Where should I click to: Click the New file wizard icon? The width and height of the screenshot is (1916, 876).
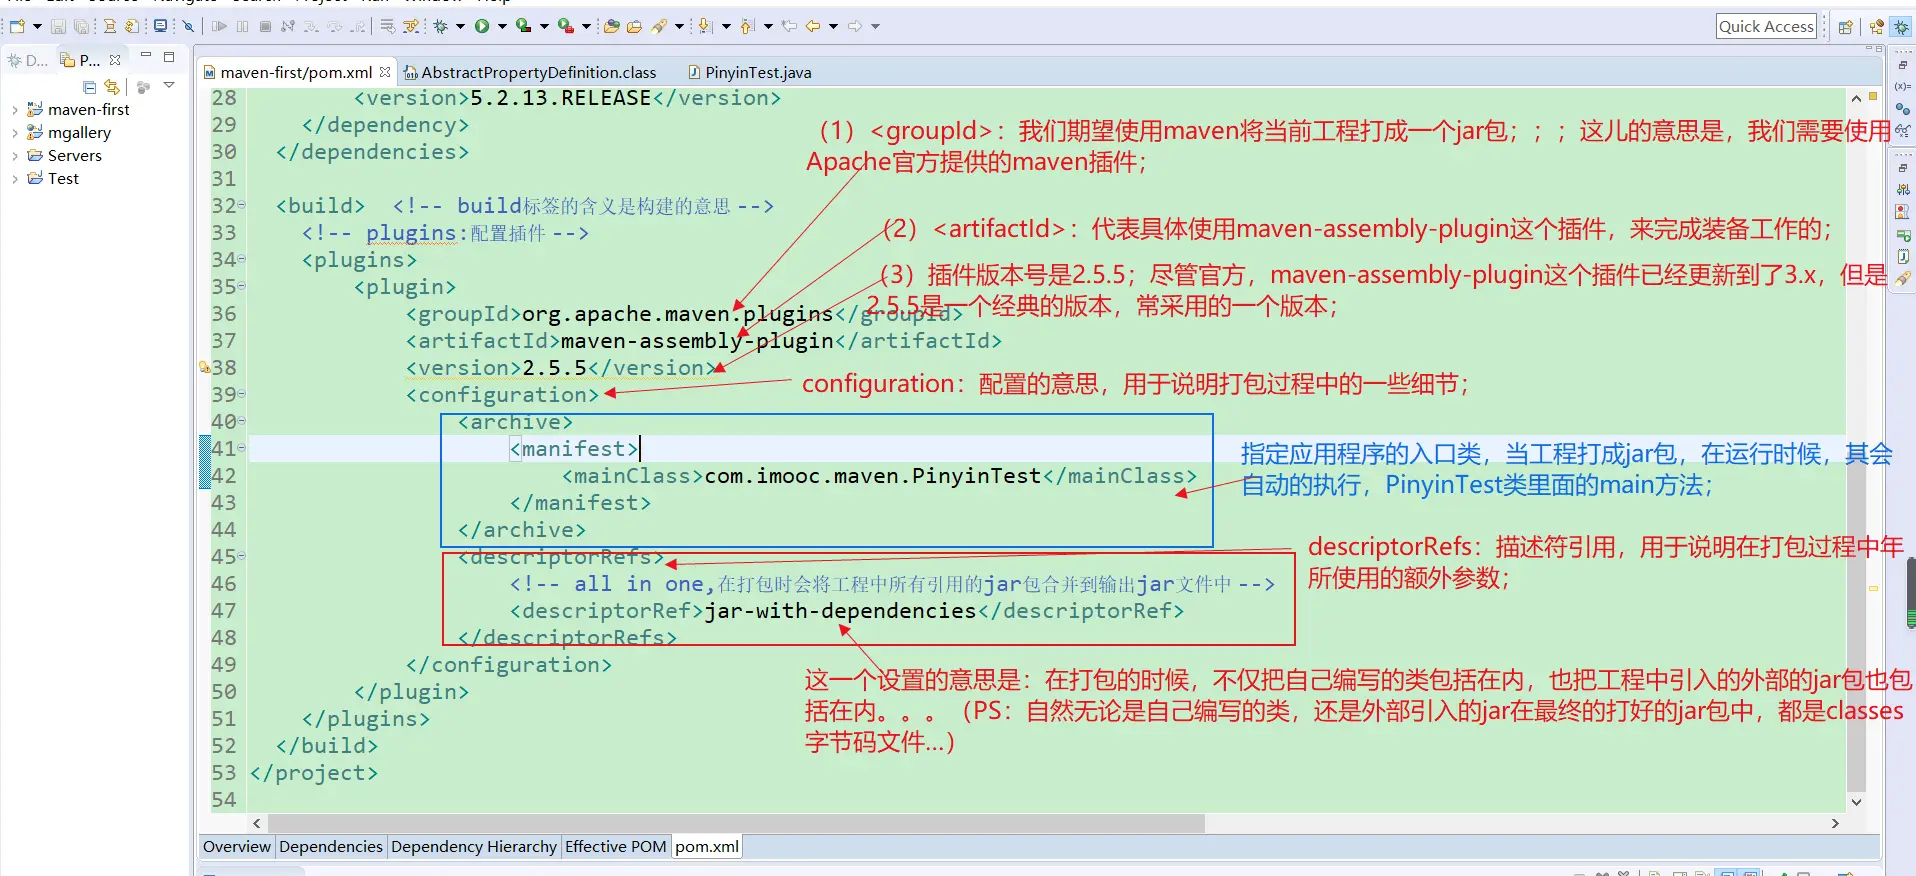(x=17, y=26)
